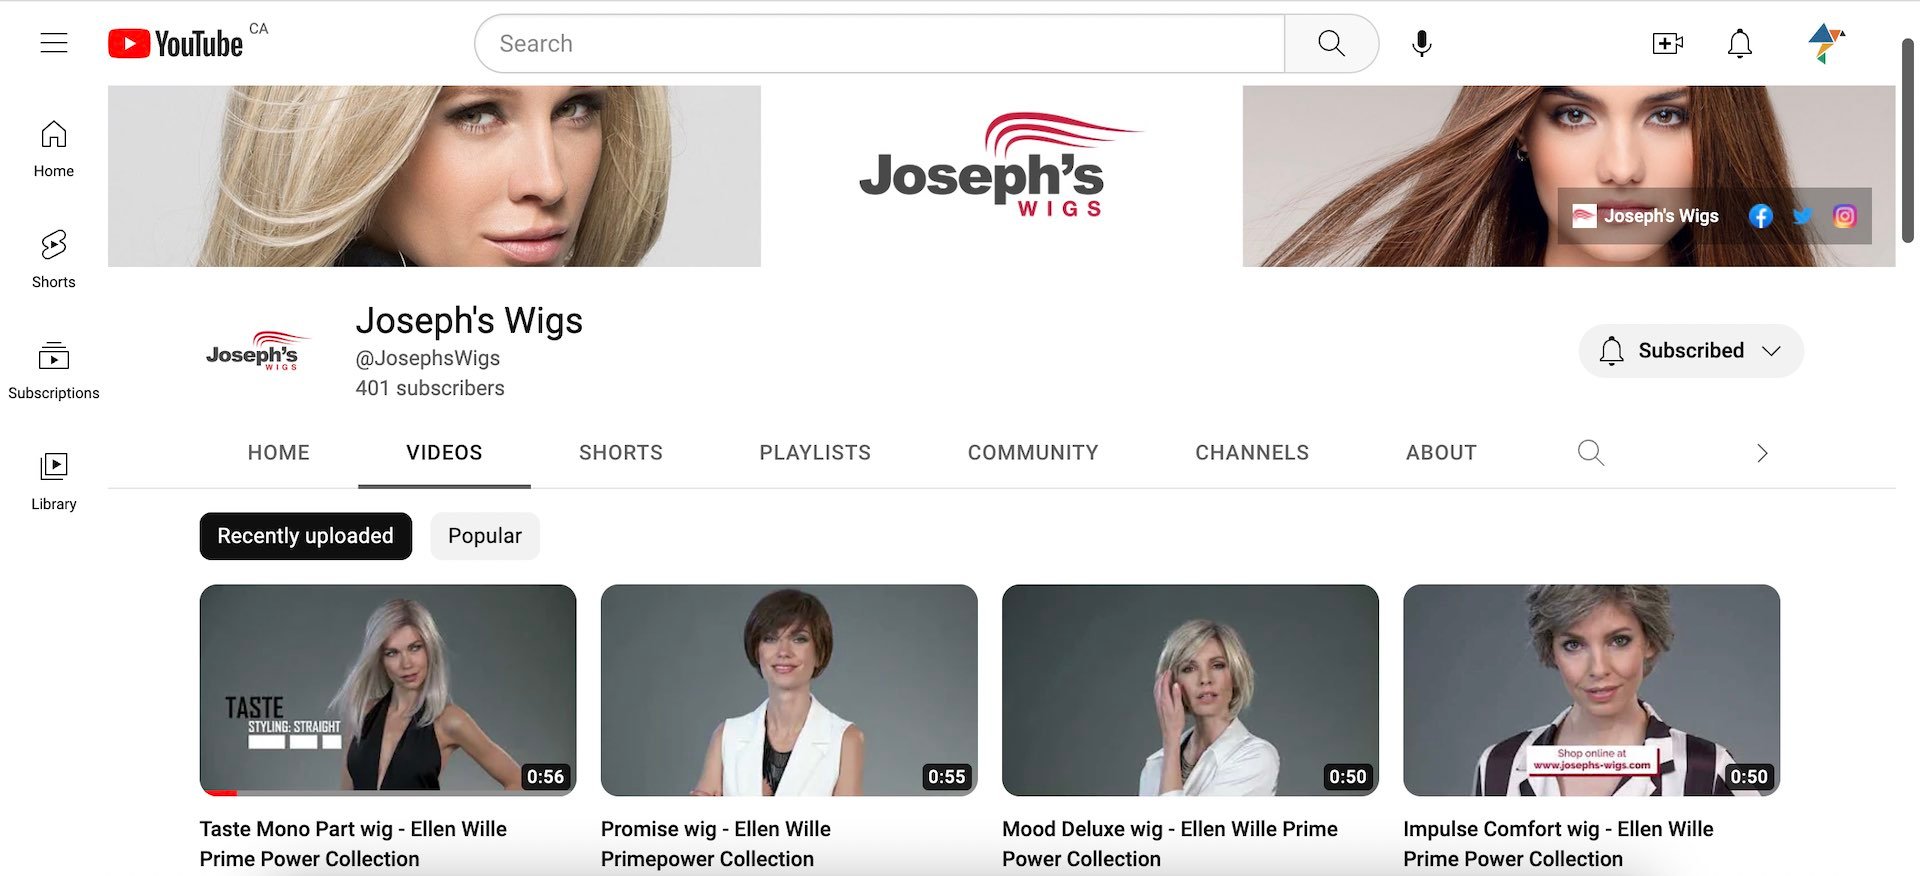1920x876 pixels.
Task: Select the VIDEOS tab
Action: coord(444,453)
